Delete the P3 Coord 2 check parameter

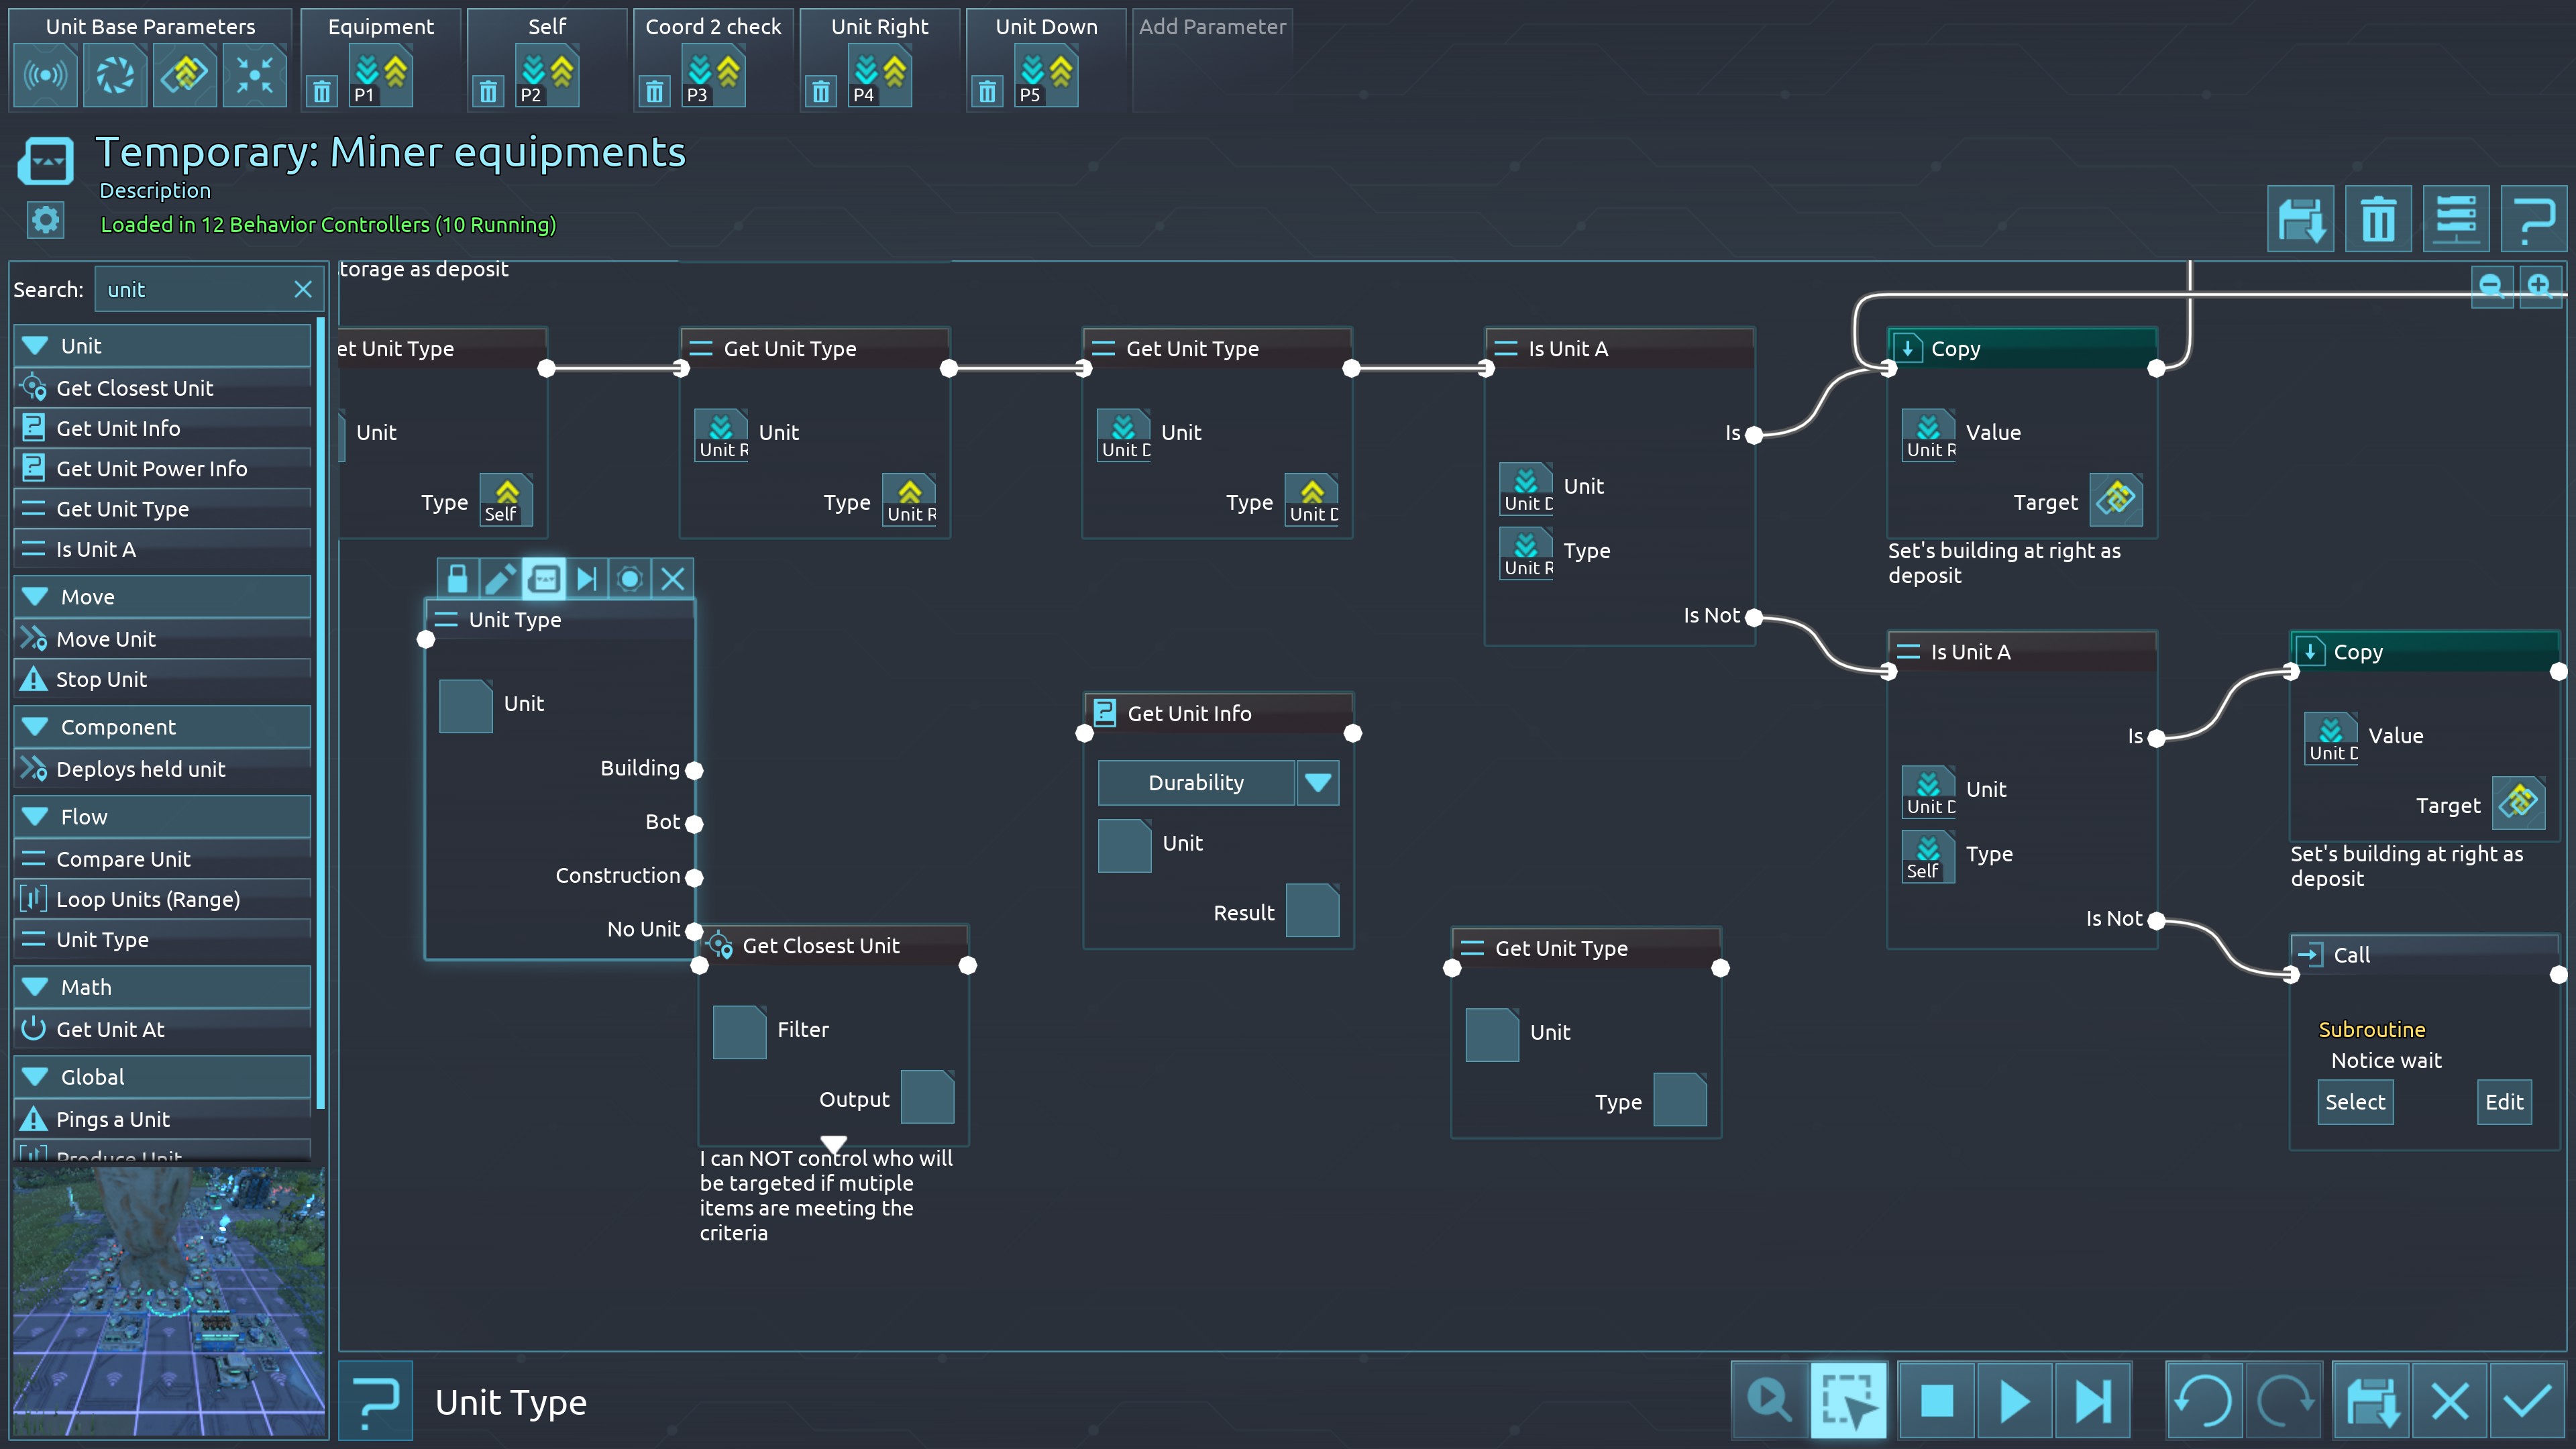pos(654,93)
